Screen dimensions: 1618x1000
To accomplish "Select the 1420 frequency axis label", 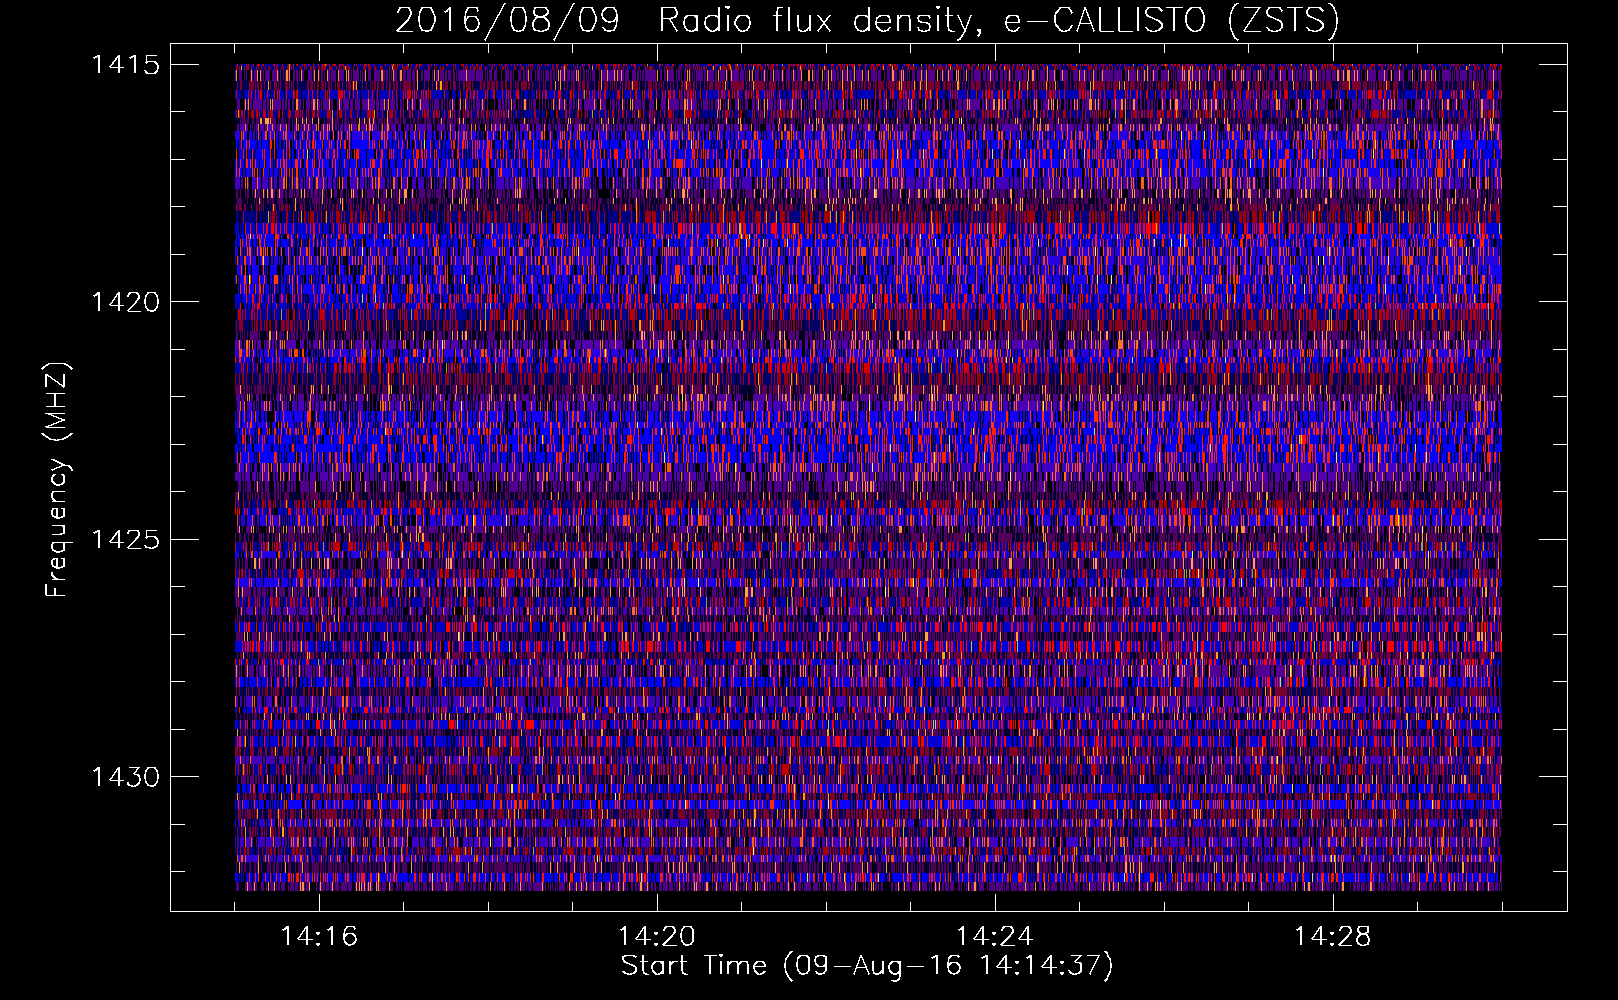I will (x=125, y=302).
